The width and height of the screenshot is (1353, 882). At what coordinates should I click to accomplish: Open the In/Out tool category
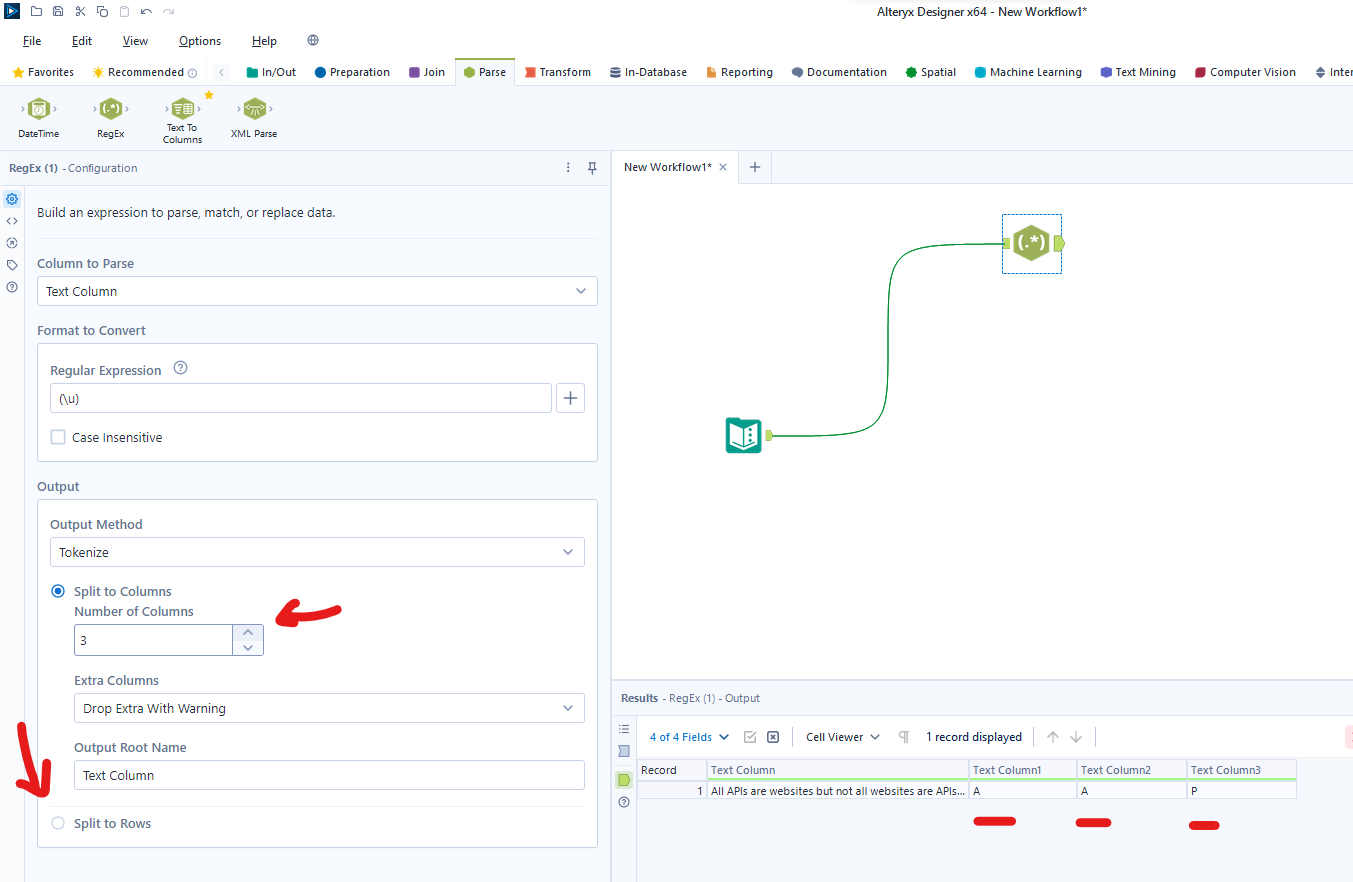(x=271, y=72)
